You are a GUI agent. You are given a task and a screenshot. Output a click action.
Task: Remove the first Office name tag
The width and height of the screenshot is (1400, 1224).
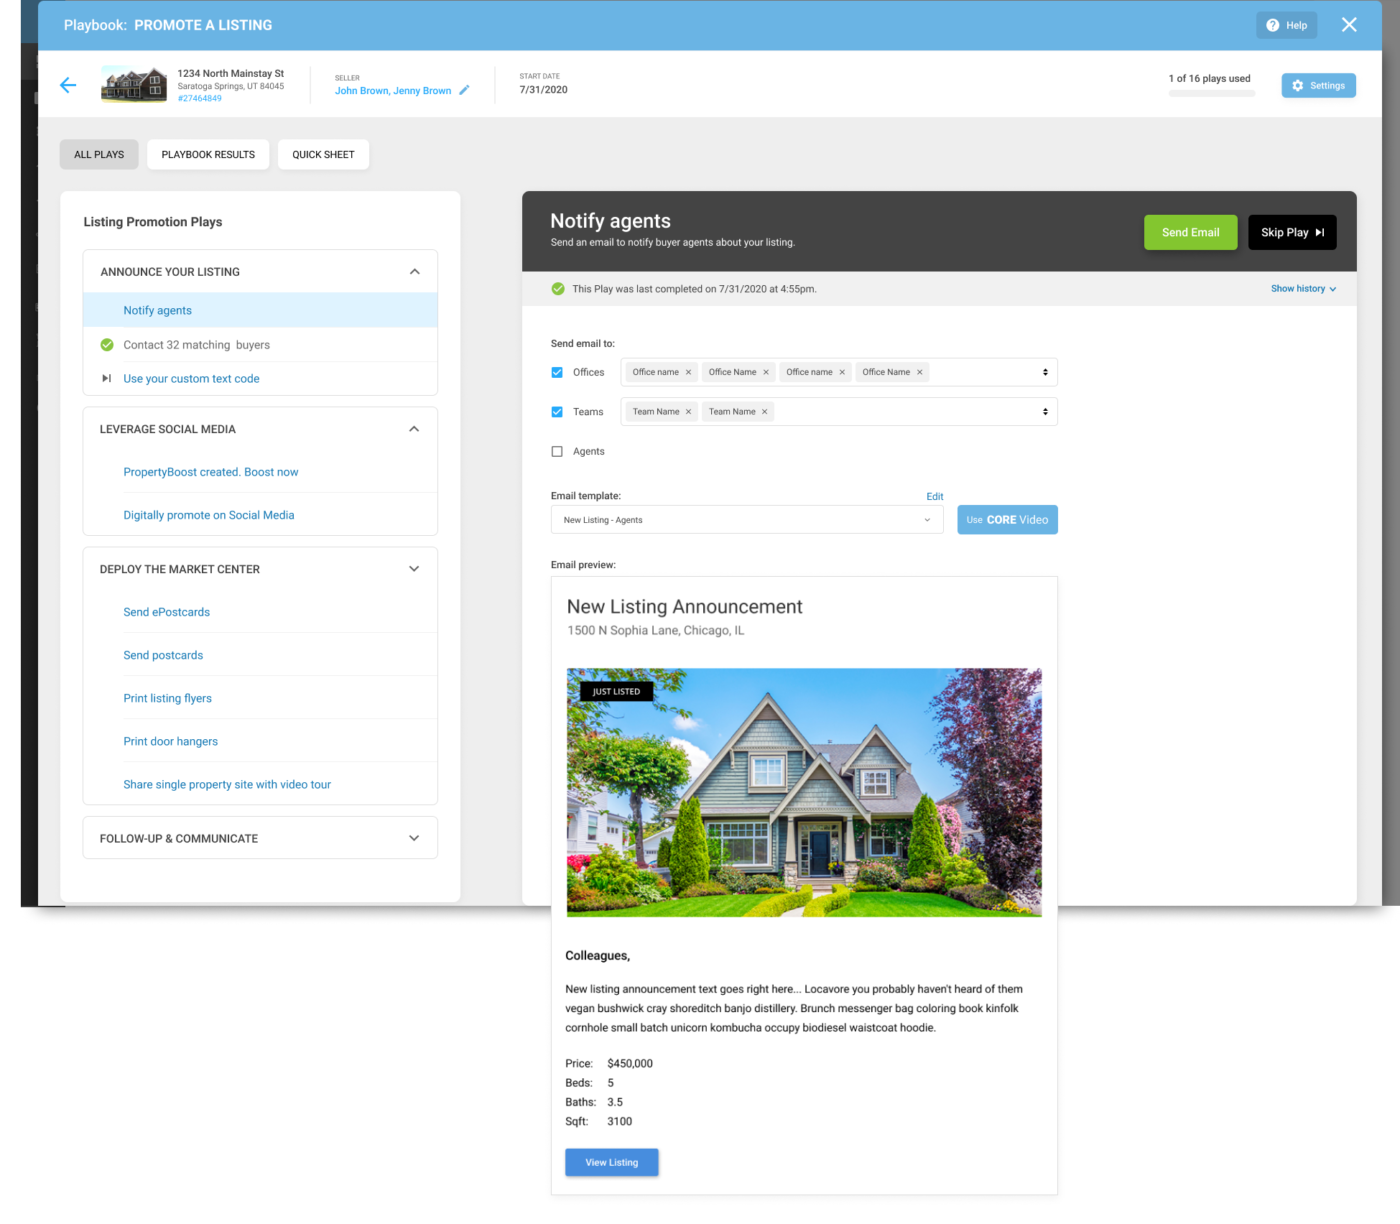tap(688, 371)
